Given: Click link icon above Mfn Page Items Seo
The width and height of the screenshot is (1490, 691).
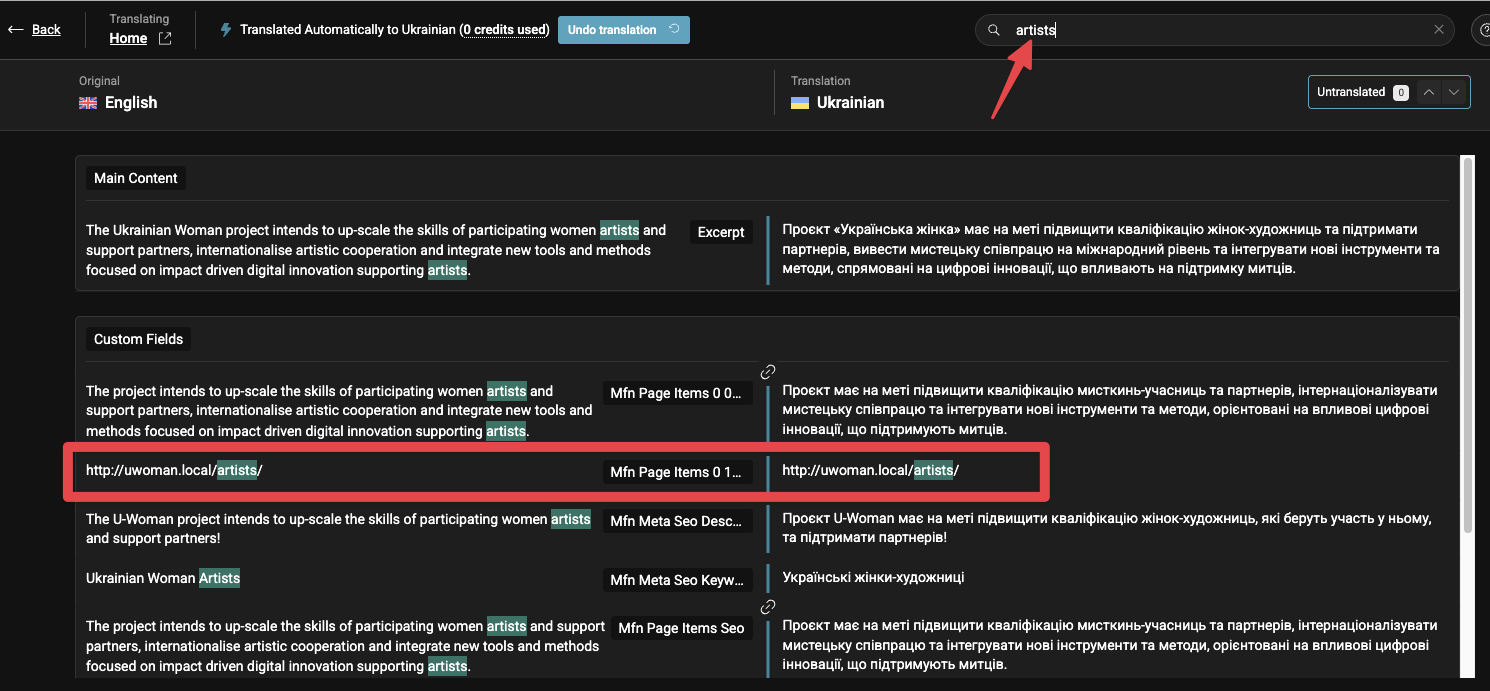Looking at the screenshot, I should [768, 607].
